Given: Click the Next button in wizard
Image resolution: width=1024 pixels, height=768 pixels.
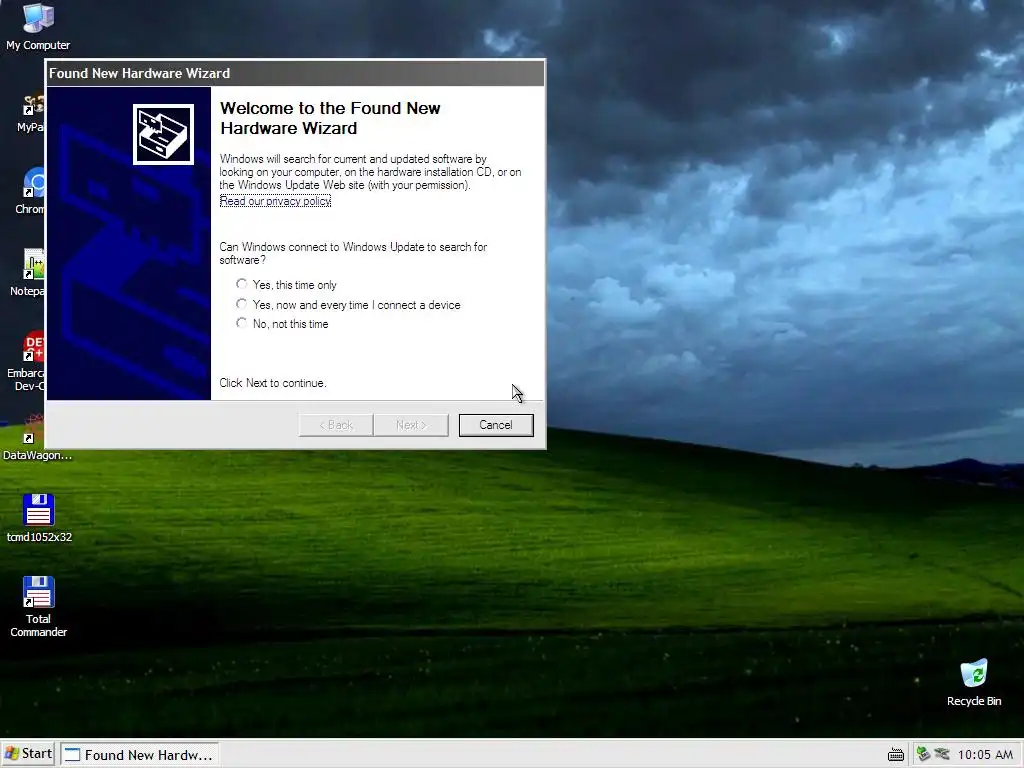Looking at the screenshot, I should click(411, 425).
